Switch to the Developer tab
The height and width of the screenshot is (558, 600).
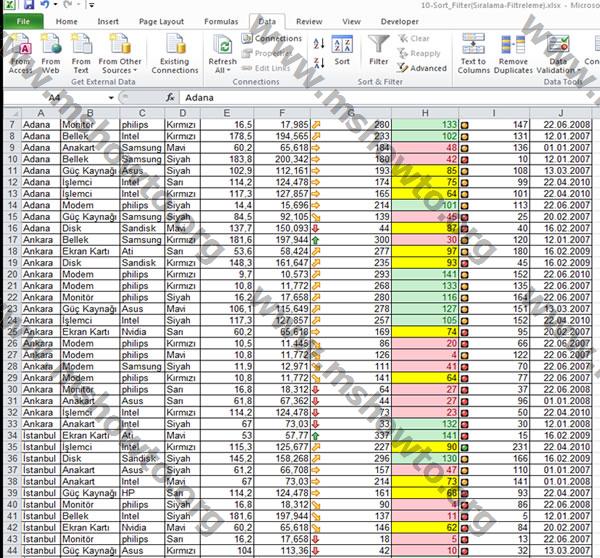(x=399, y=21)
